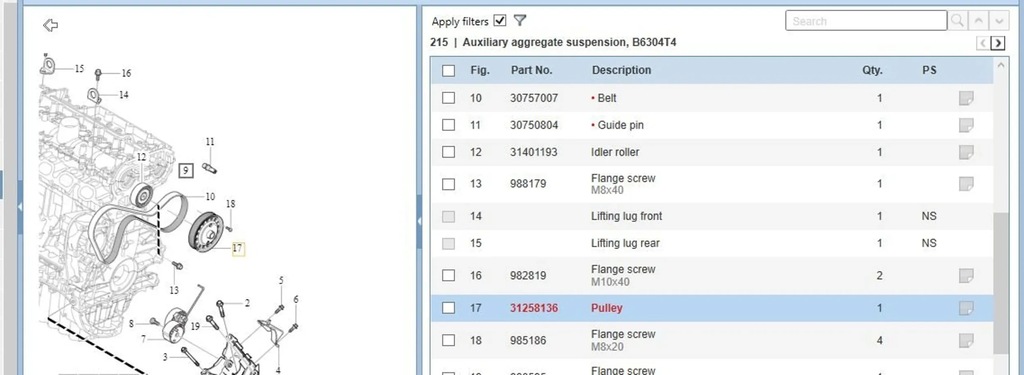This screenshot has width=1024, height=375.
Task: Sort by the Part No. column header
Action: (532, 71)
